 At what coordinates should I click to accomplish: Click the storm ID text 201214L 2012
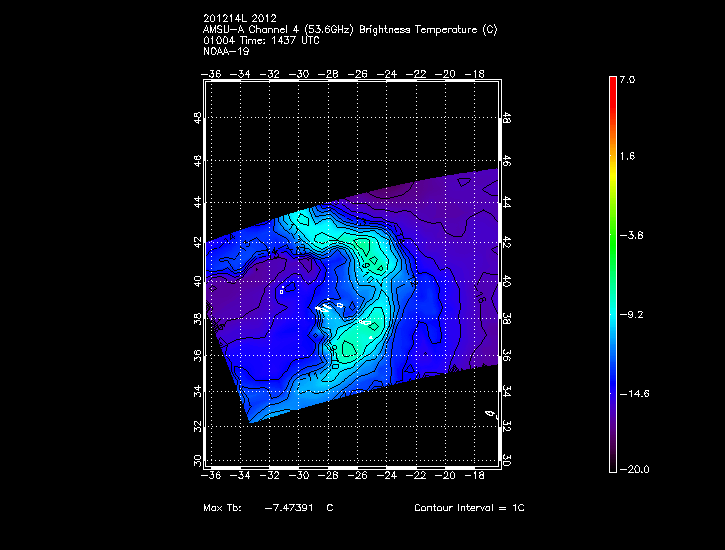236,18
